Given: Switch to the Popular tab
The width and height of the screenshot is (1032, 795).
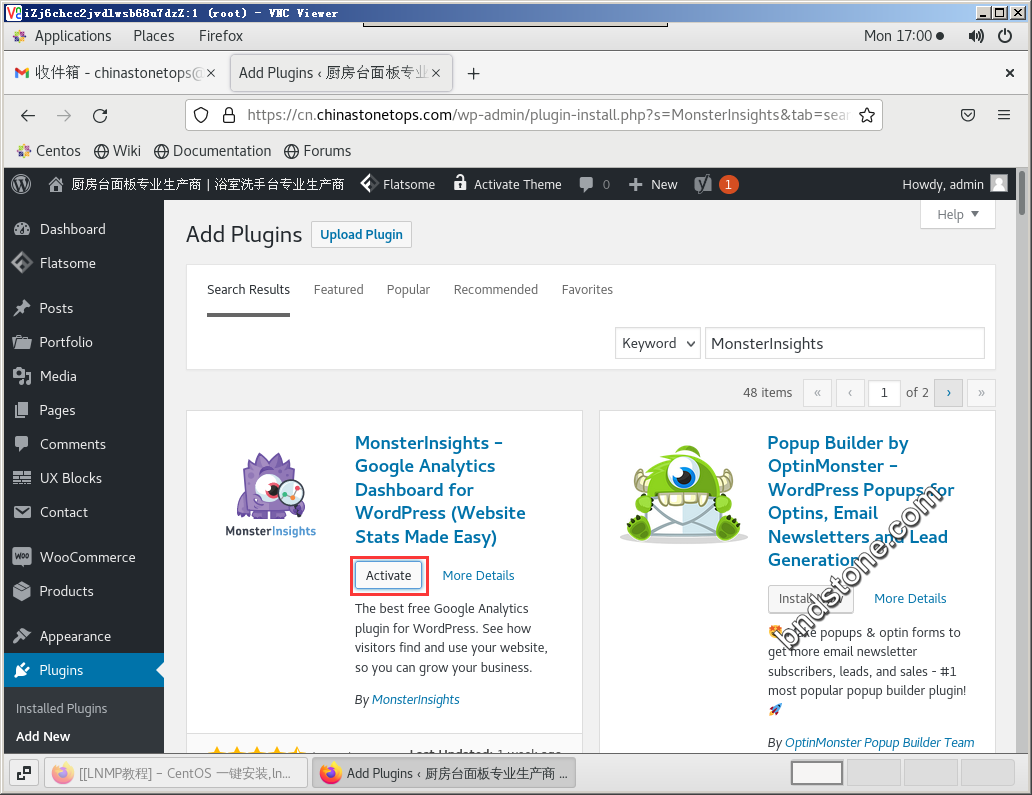Looking at the screenshot, I should (x=408, y=290).
